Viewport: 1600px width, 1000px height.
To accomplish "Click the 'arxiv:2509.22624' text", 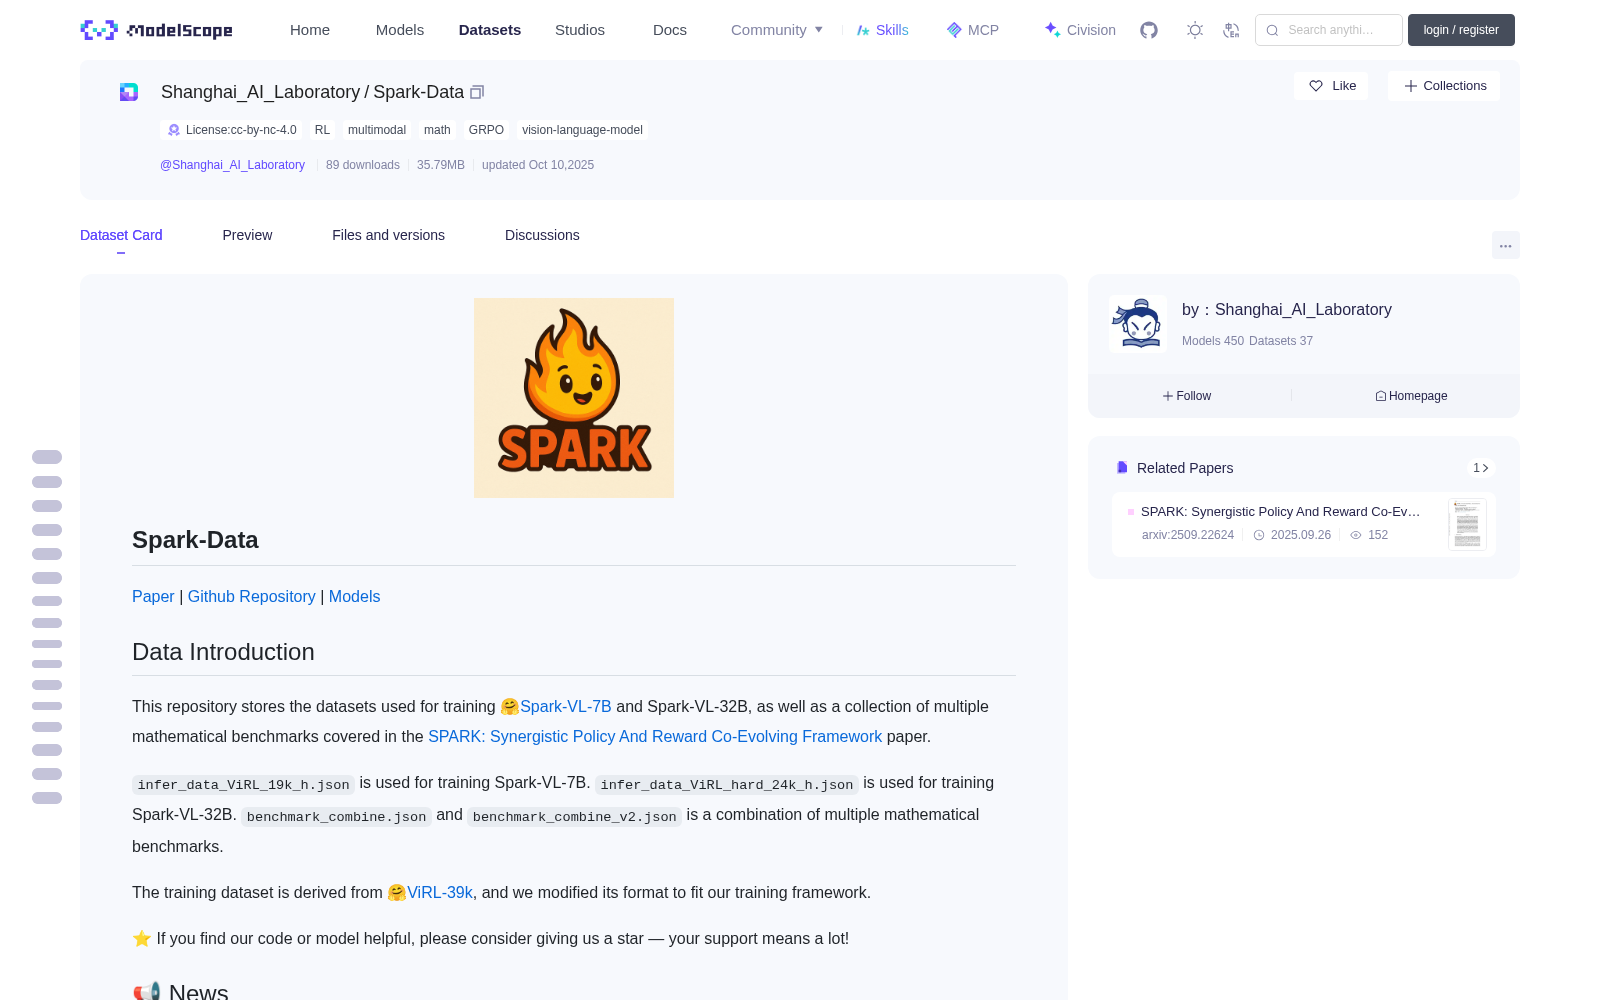I will (x=1188, y=535).
